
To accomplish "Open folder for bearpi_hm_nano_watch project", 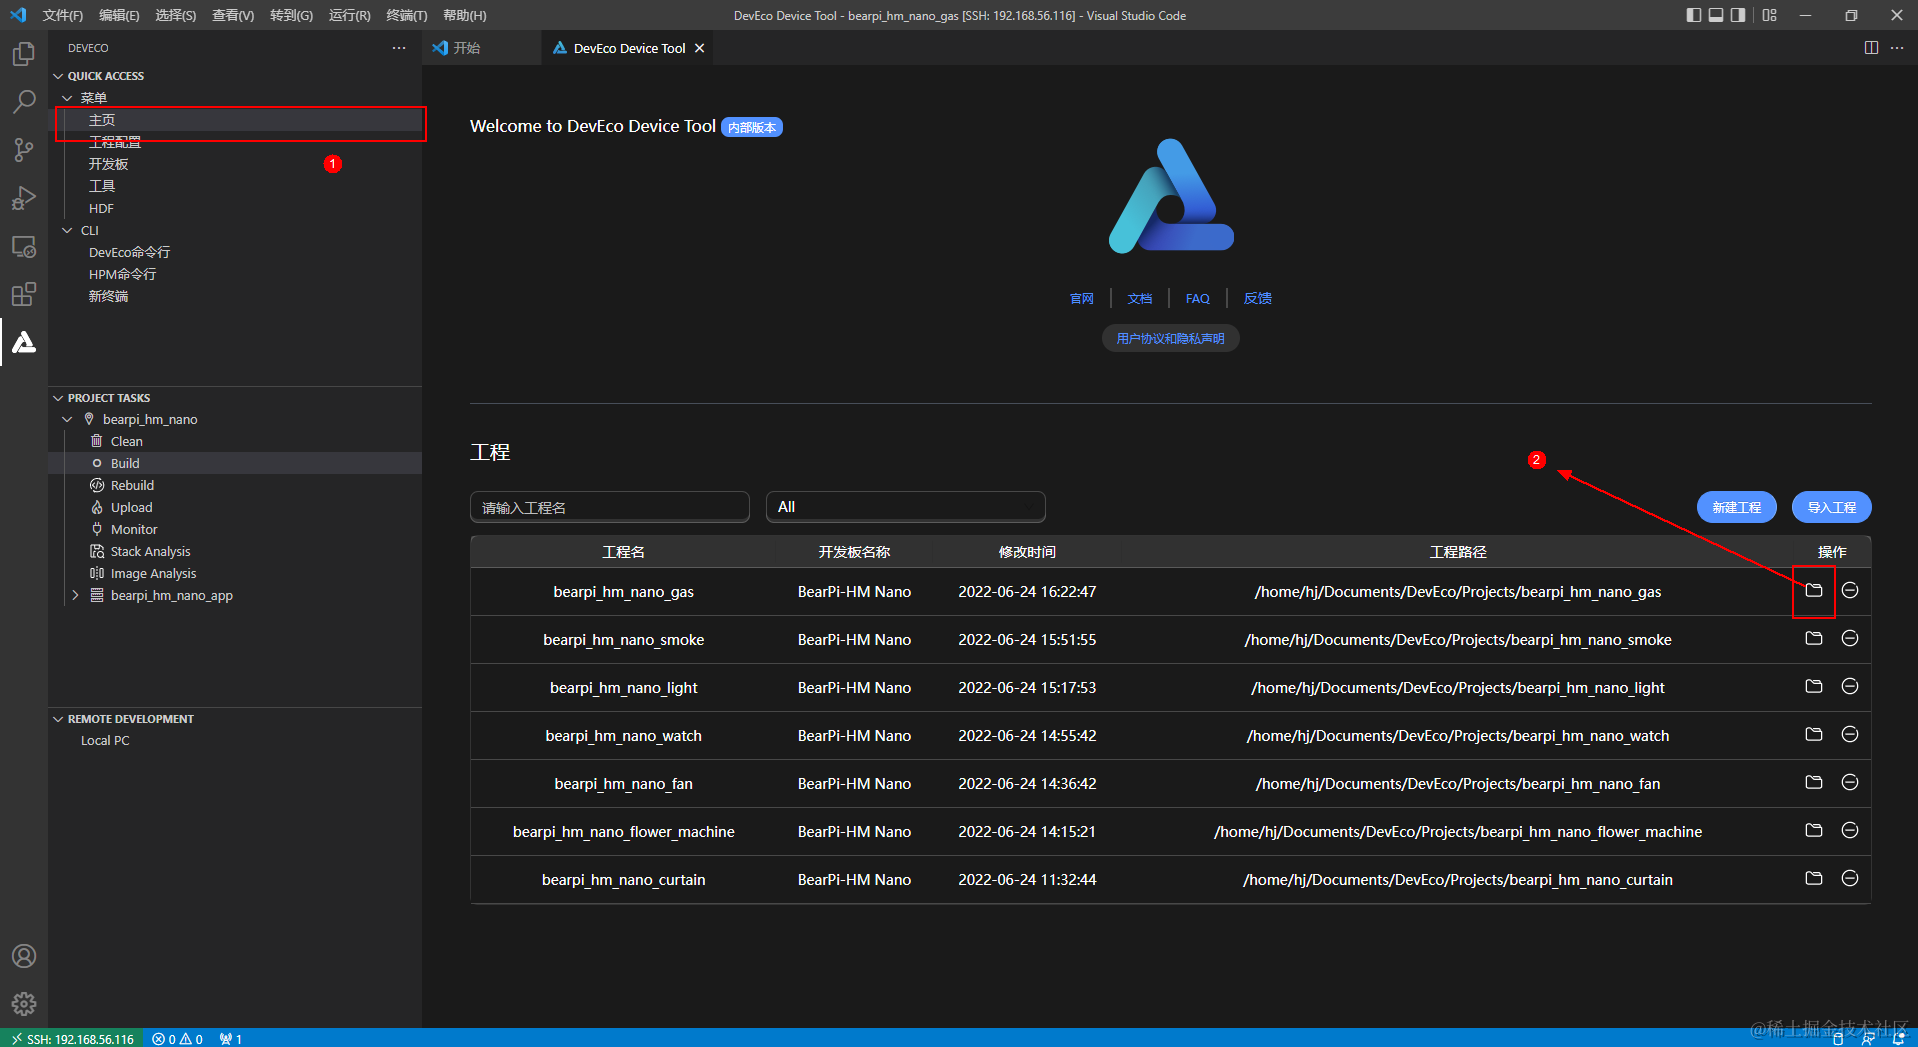I will (1814, 734).
